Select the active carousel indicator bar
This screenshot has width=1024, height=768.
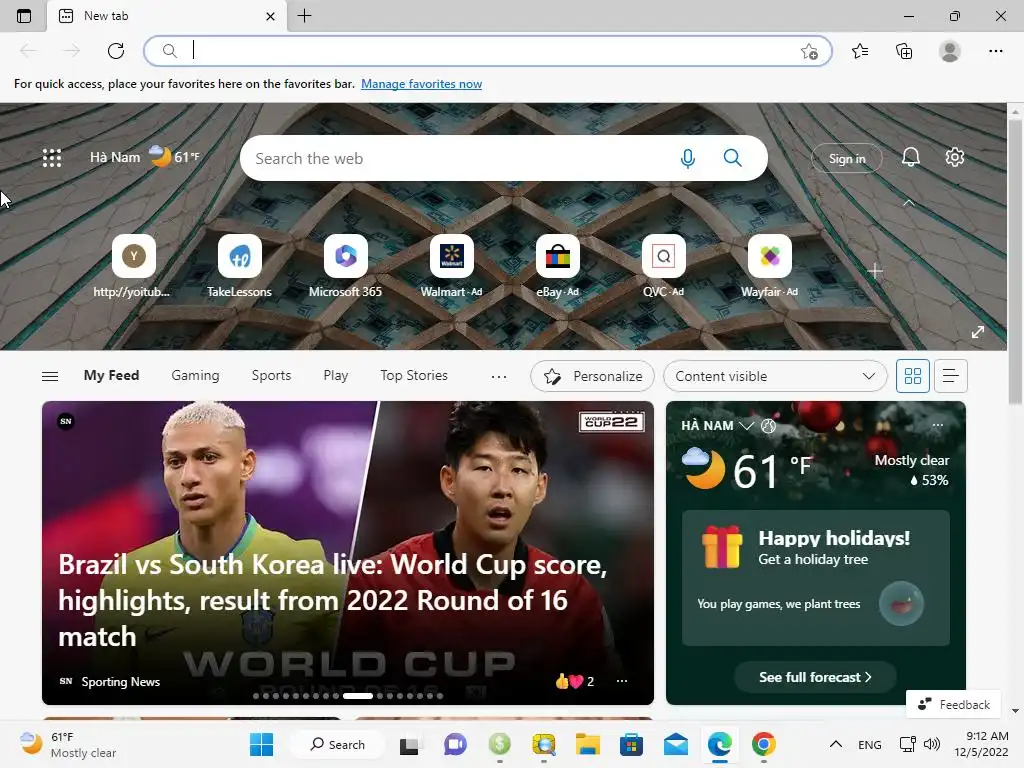tap(358, 696)
